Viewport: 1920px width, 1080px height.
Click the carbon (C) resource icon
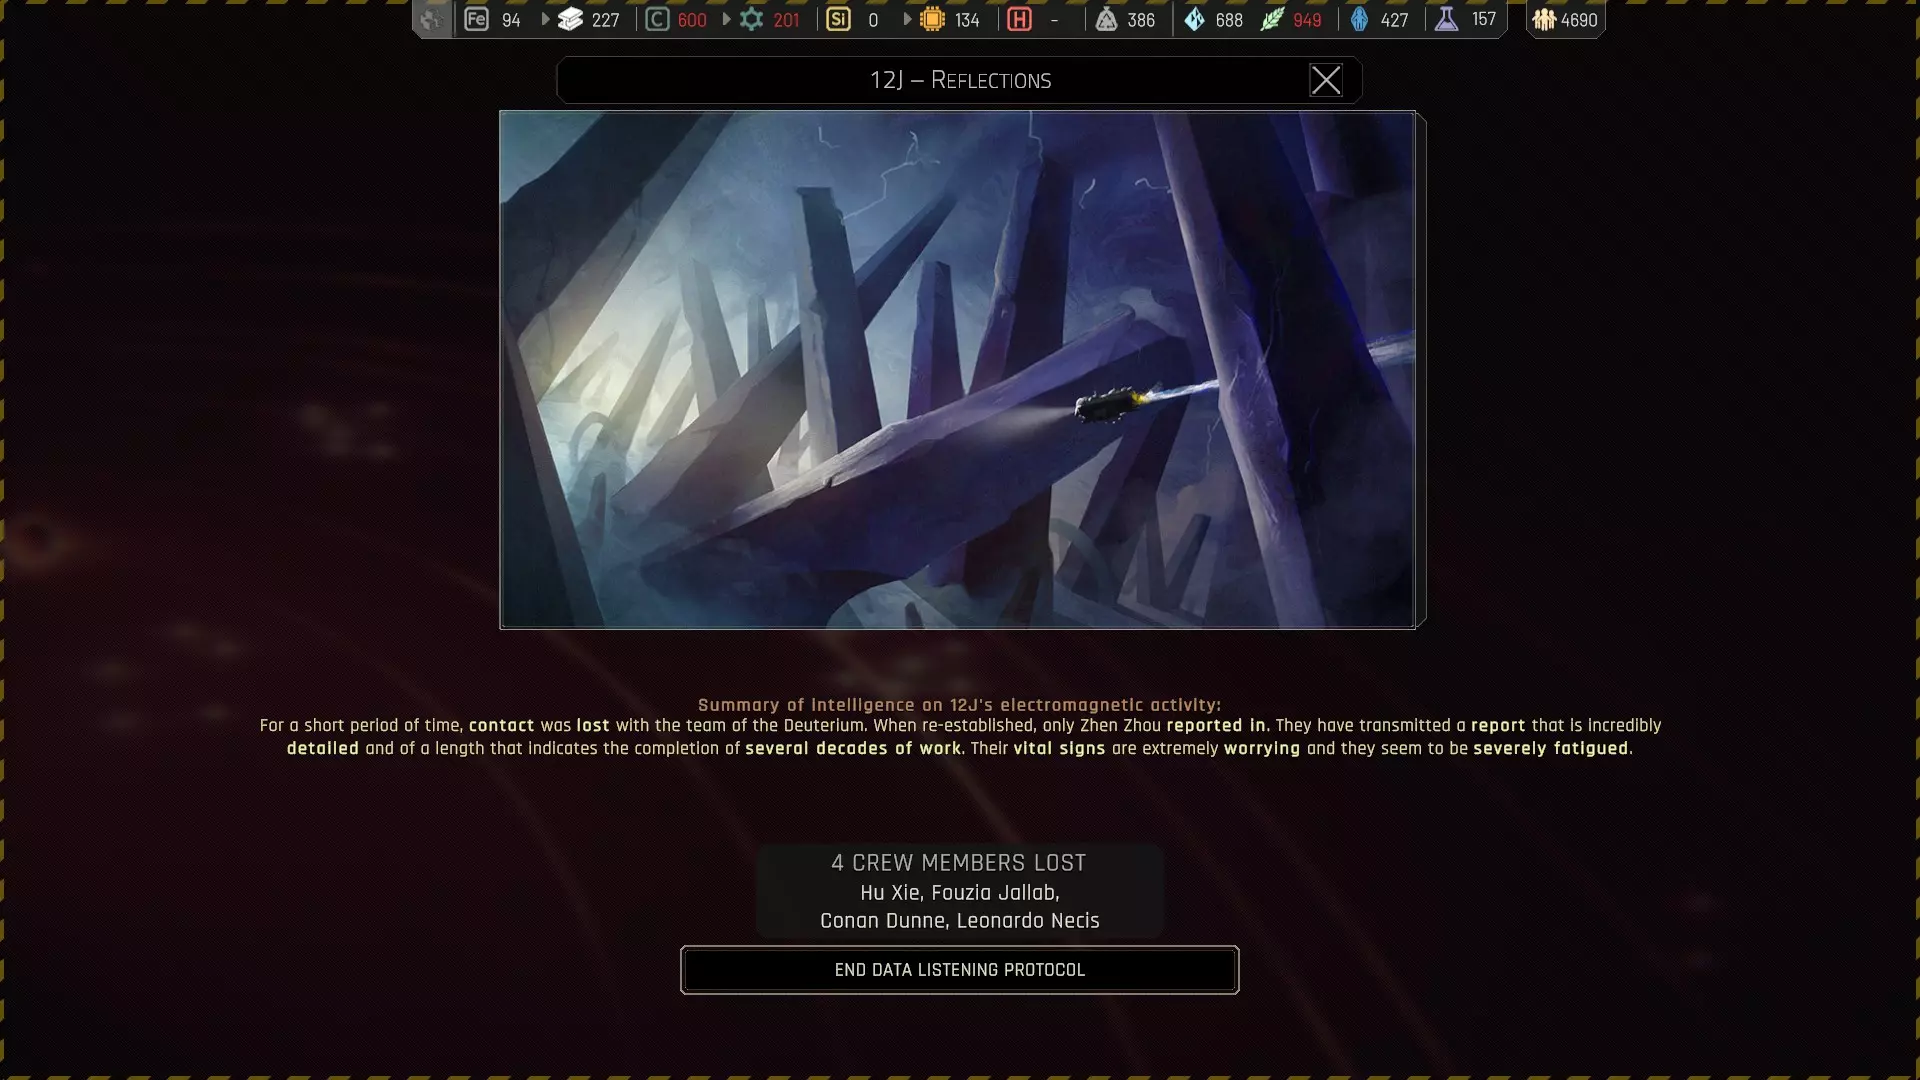point(657,19)
